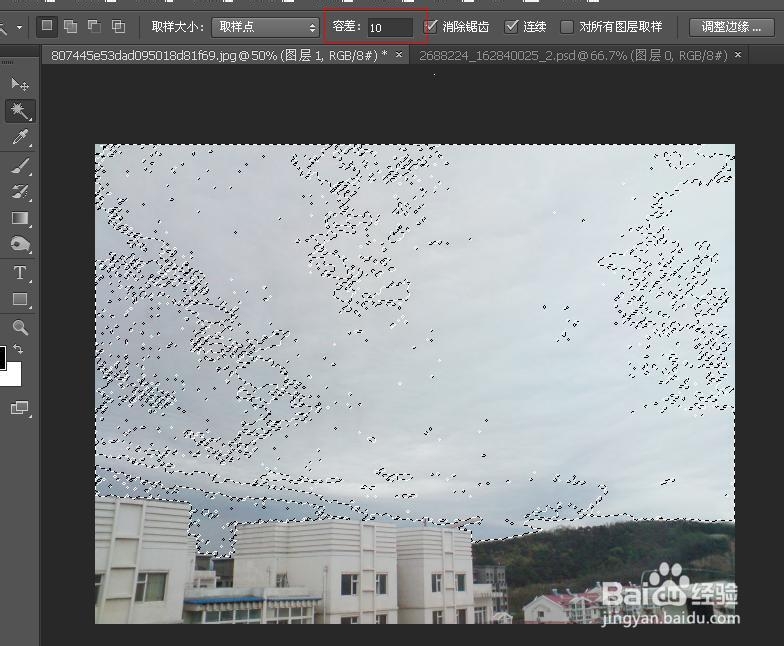784x646 pixels.
Task: Swap foreground and background colors
Action: click(x=18, y=348)
